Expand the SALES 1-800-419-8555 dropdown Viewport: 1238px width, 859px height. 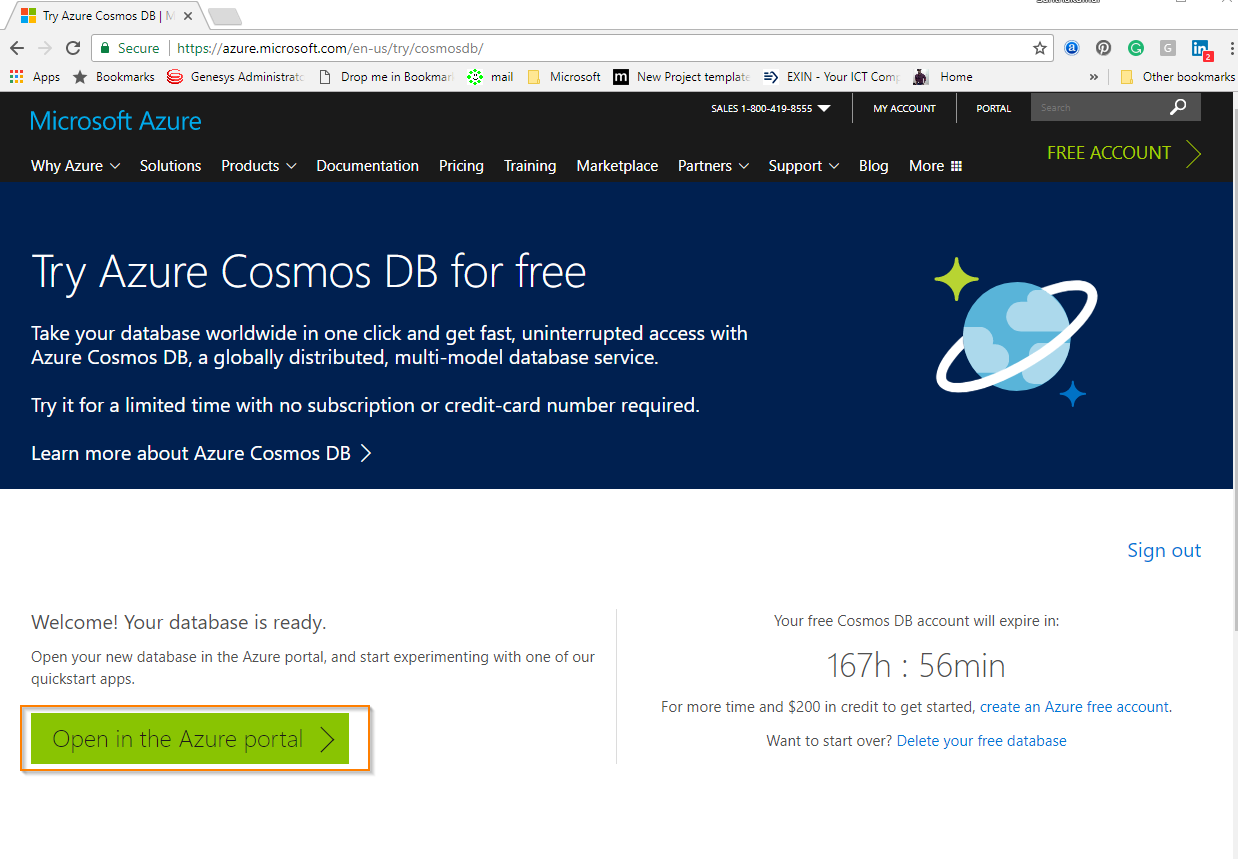coord(771,108)
